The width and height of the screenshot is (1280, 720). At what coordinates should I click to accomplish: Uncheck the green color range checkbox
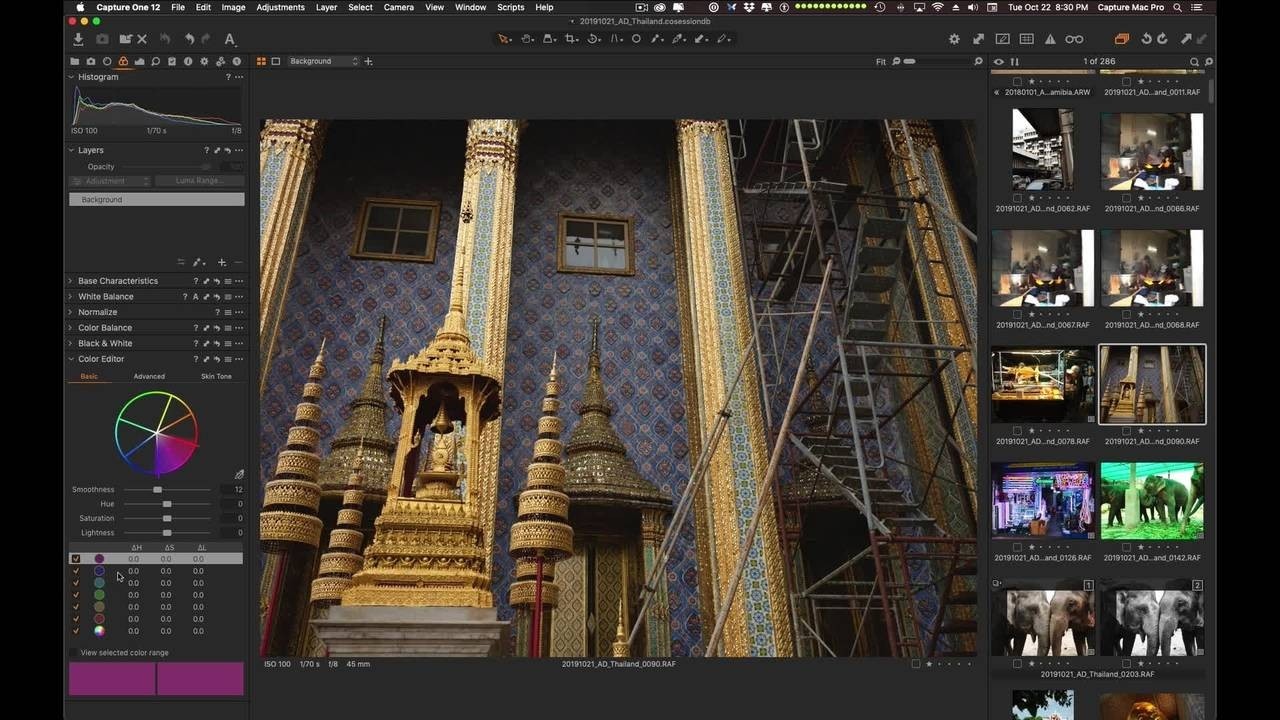(75, 595)
